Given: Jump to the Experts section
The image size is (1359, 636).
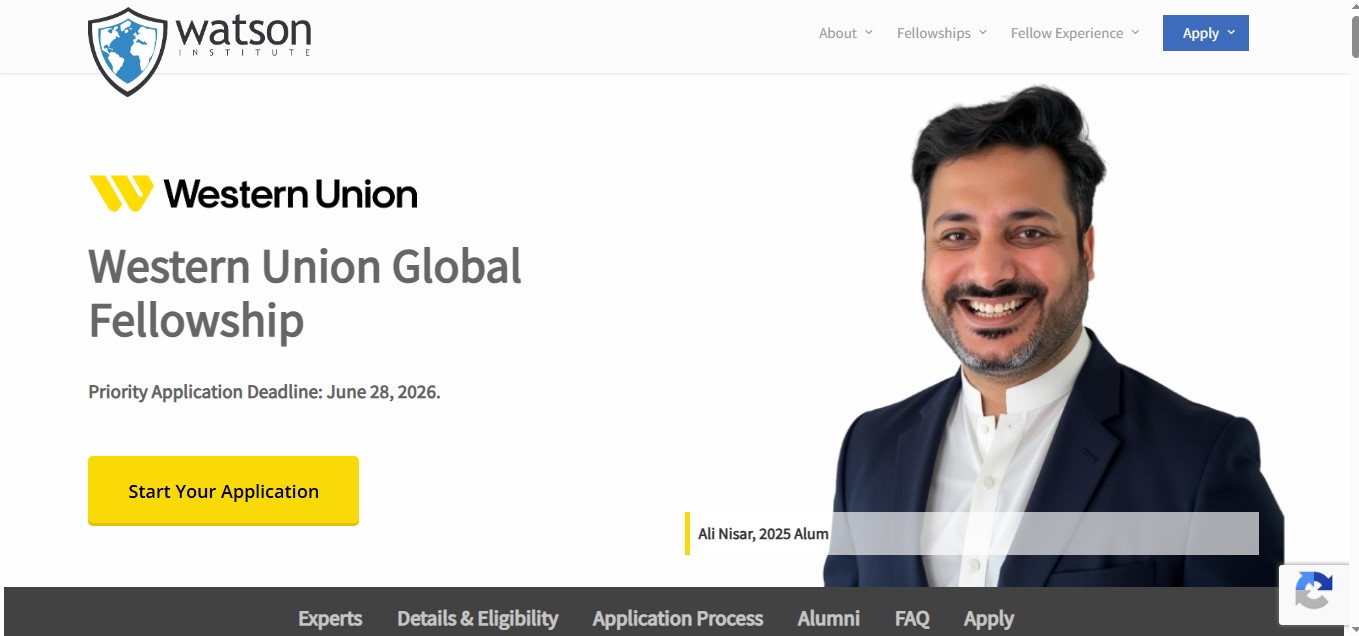Looking at the screenshot, I should 330,618.
